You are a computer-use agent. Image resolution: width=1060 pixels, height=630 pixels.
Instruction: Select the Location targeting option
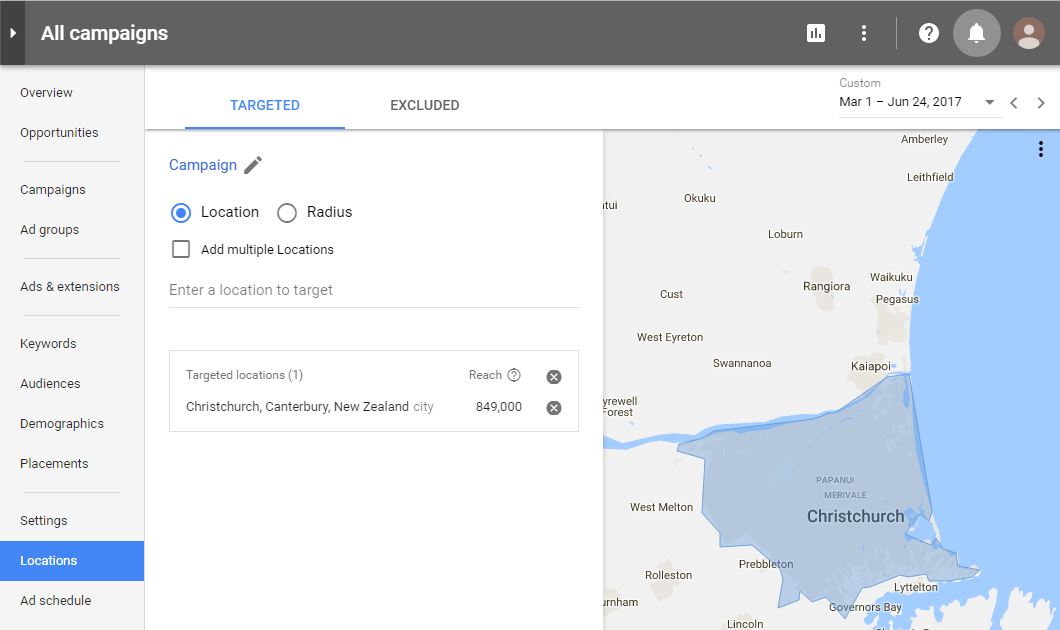pyautogui.click(x=181, y=212)
